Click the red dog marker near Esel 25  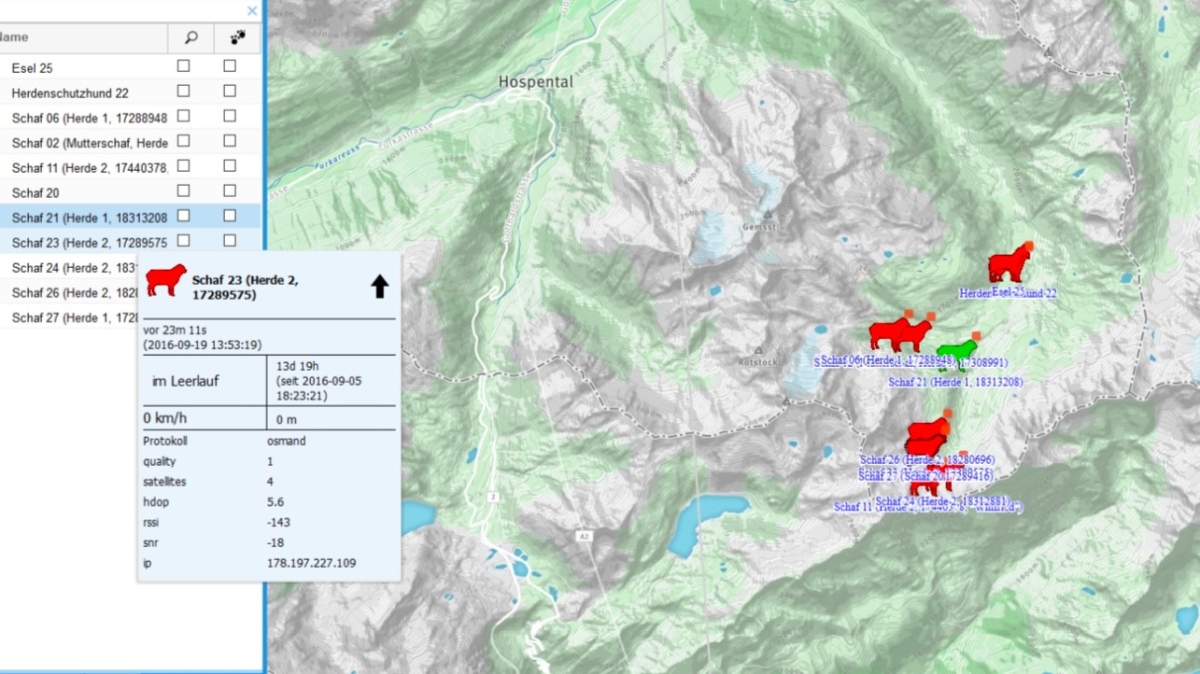click(x=1009, y=265)
